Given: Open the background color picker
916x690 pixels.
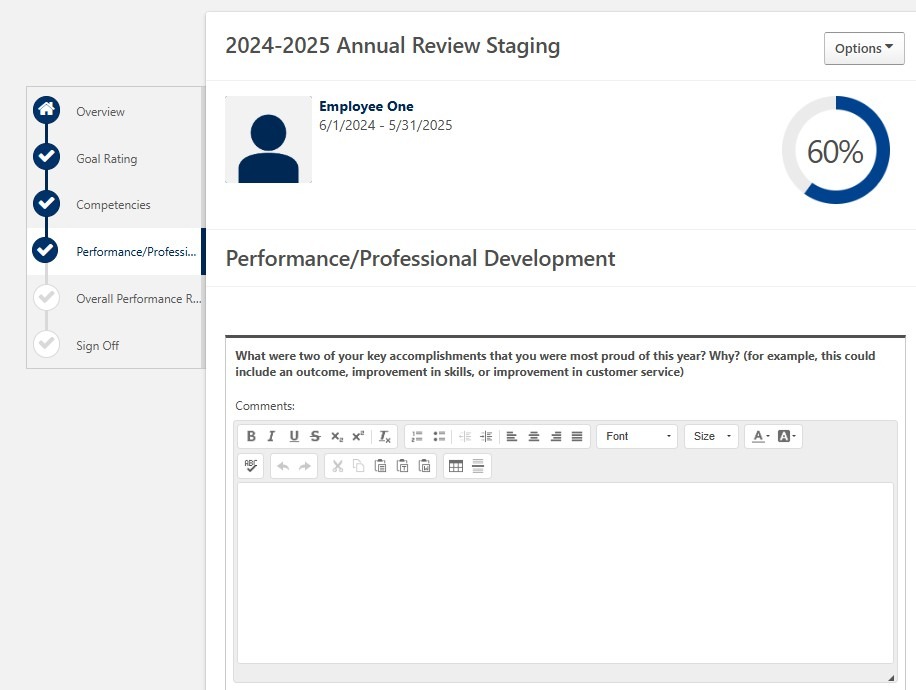Looking at the screenshot, I should [787, 436].
